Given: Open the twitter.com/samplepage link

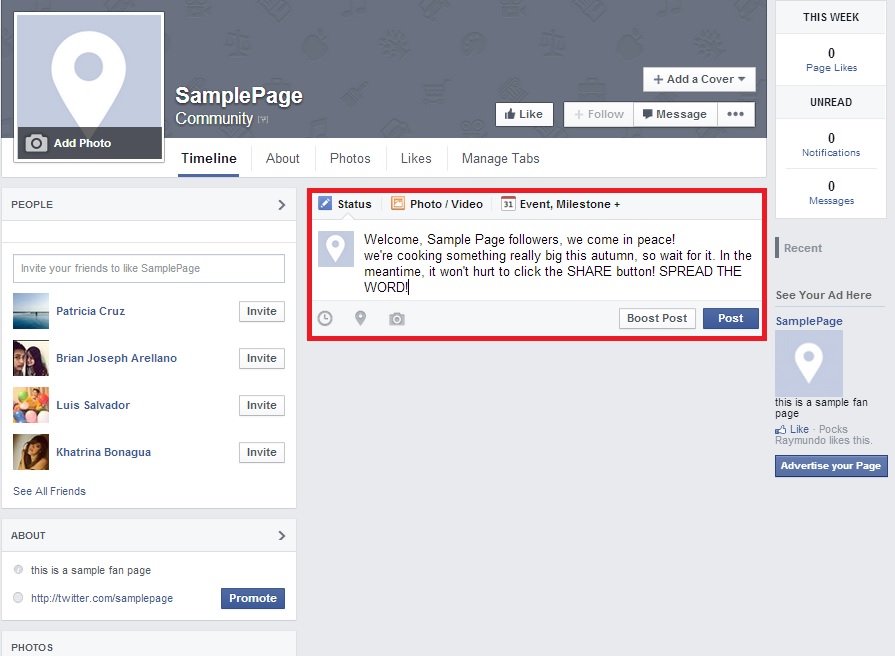Looking at the screenshot, I should click(x=102, y=598).
